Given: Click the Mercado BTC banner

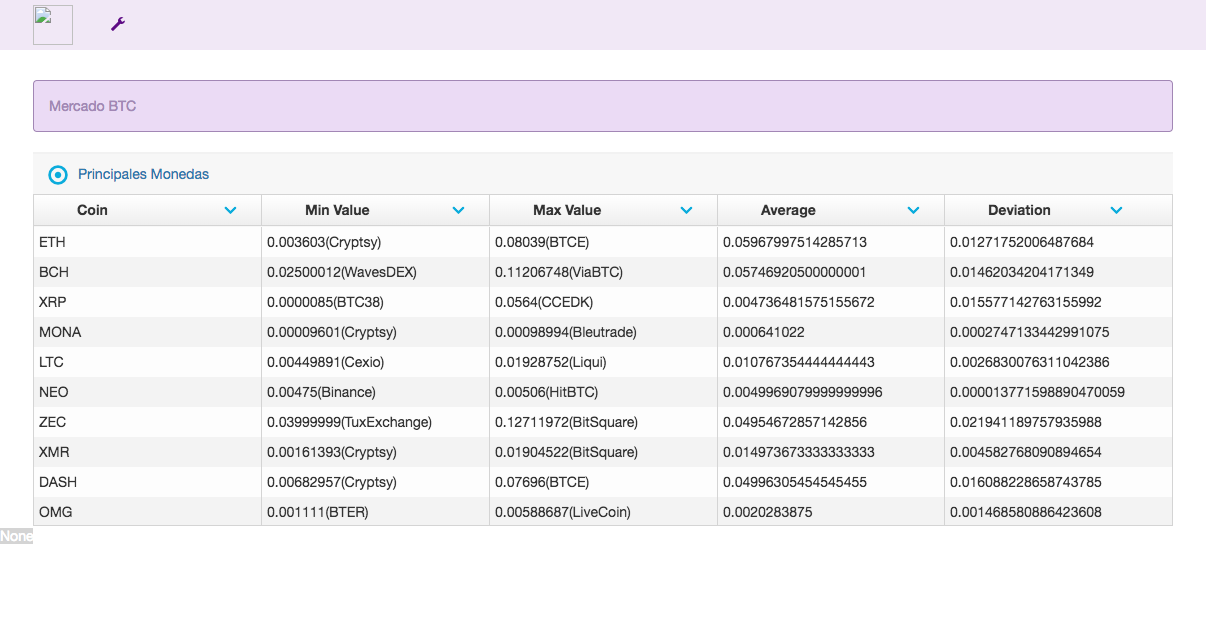Looking at the screenshot, I should pos(603,106).
